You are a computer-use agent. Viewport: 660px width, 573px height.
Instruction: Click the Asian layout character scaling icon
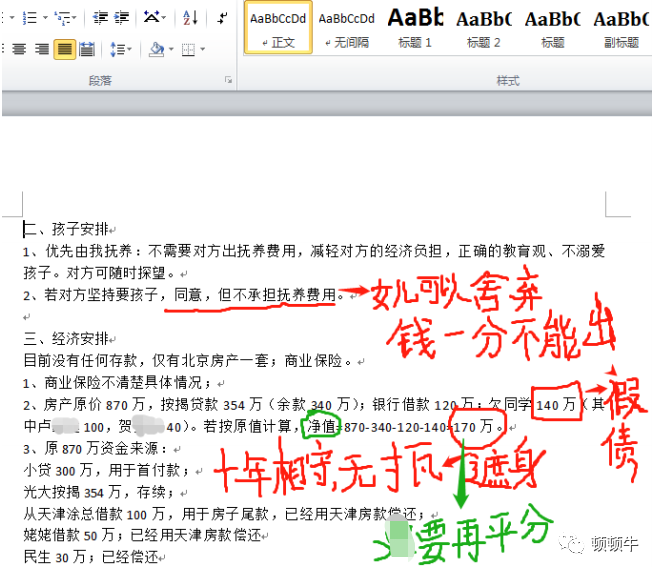coord(152,18)
